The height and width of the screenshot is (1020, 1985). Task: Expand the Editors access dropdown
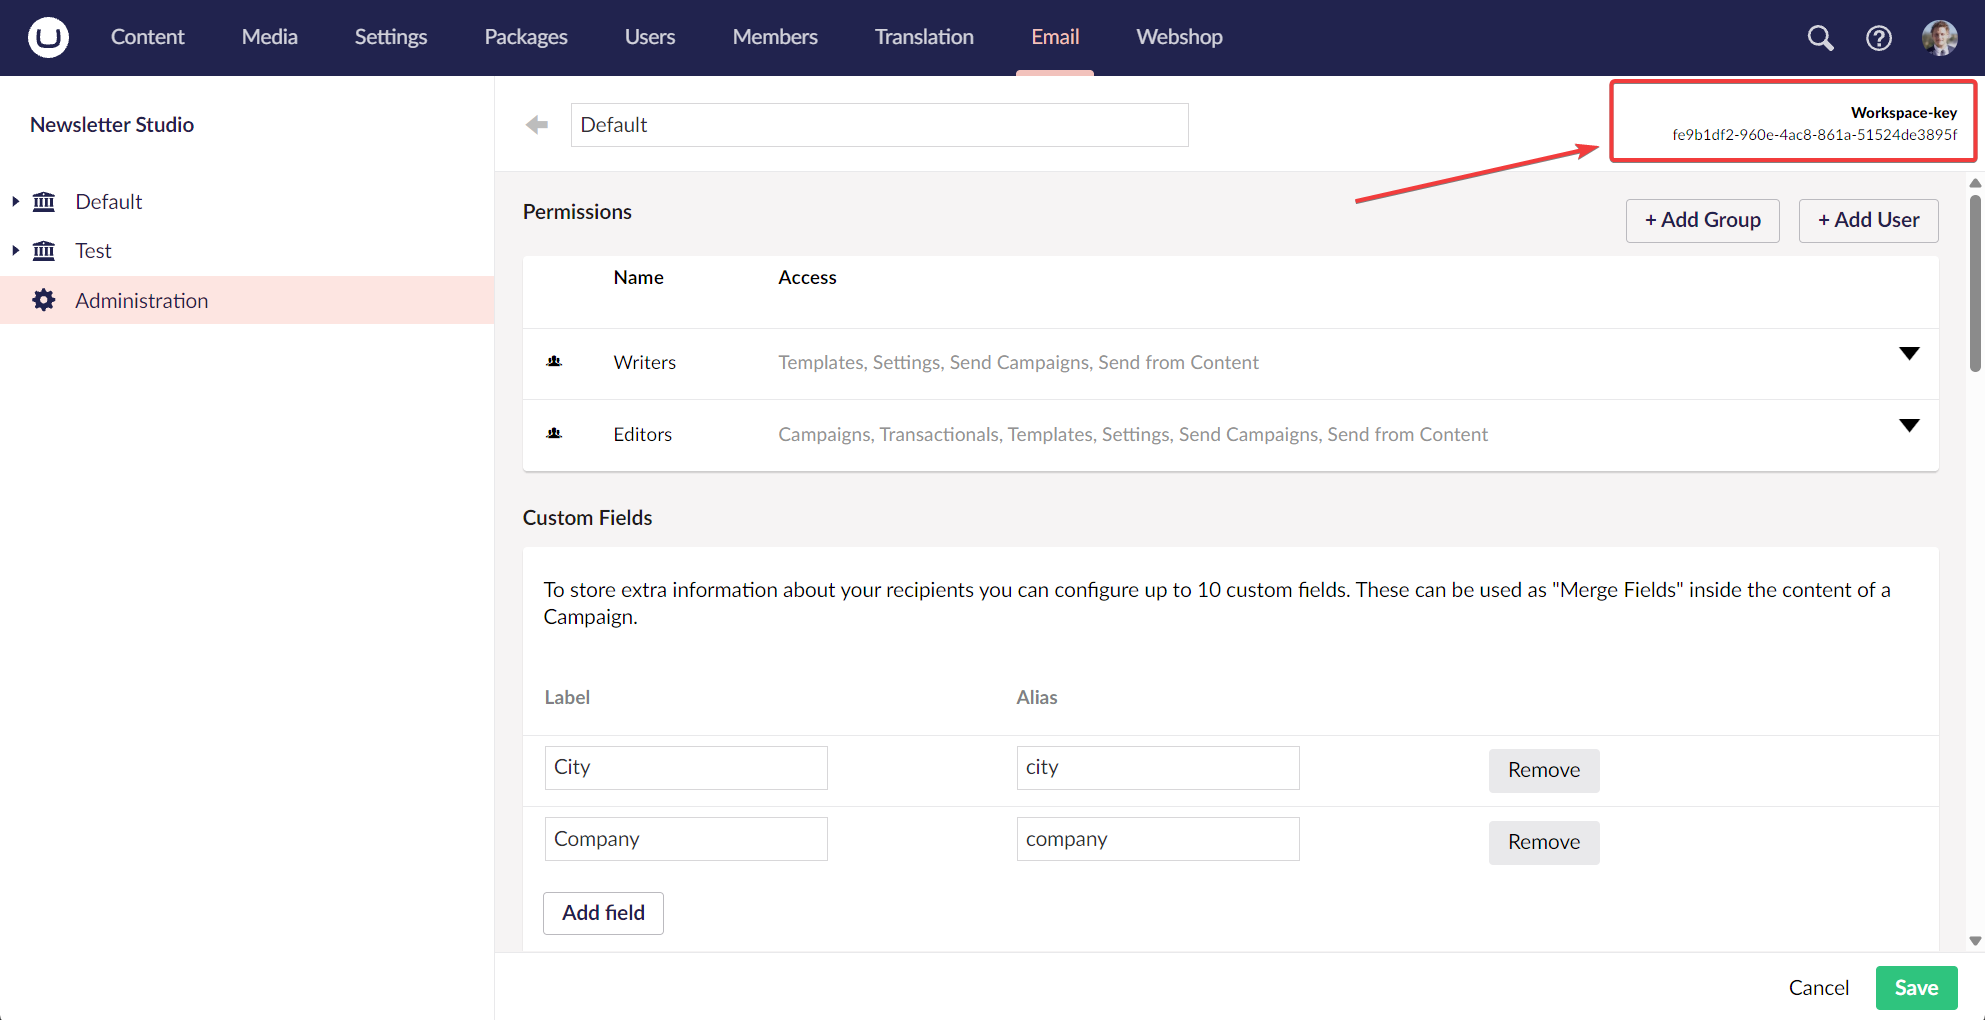point(1910,425)
